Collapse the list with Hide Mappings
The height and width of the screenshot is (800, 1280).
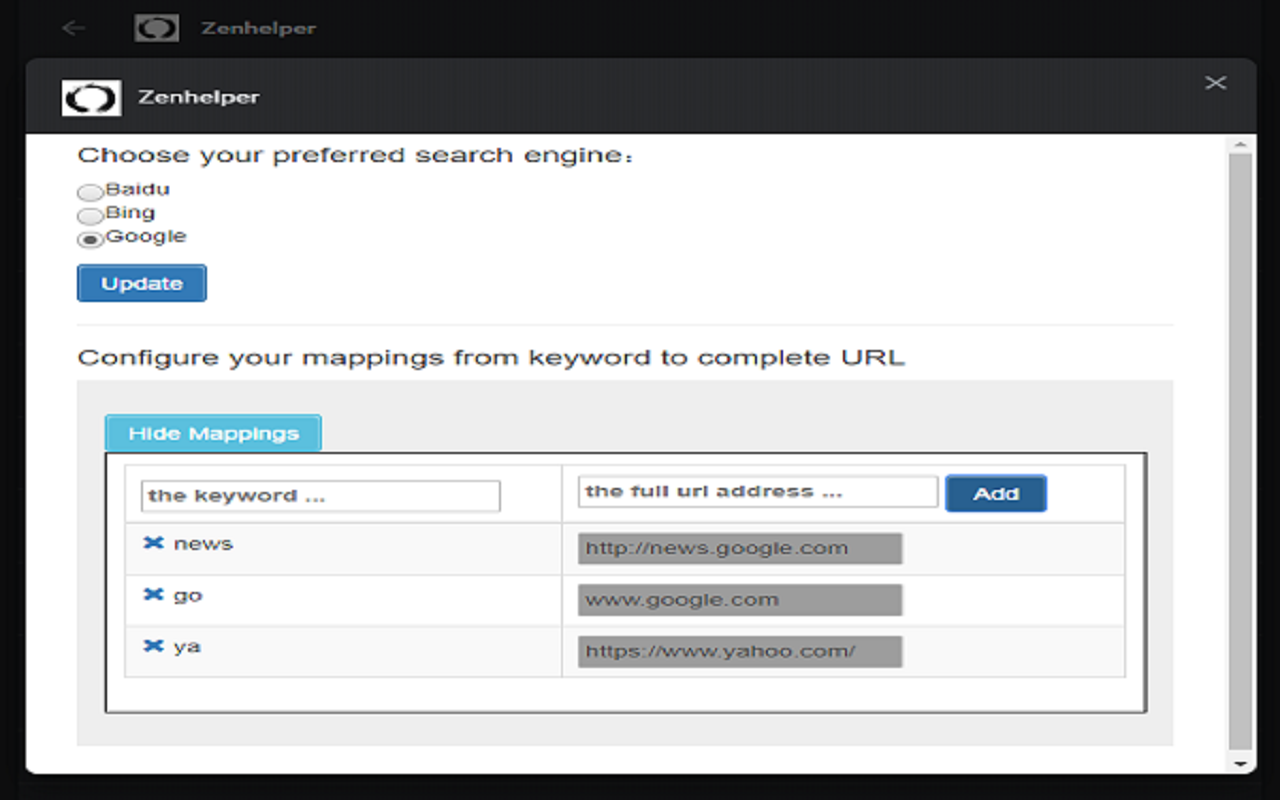pyautogui.click(x=213, y=434)
